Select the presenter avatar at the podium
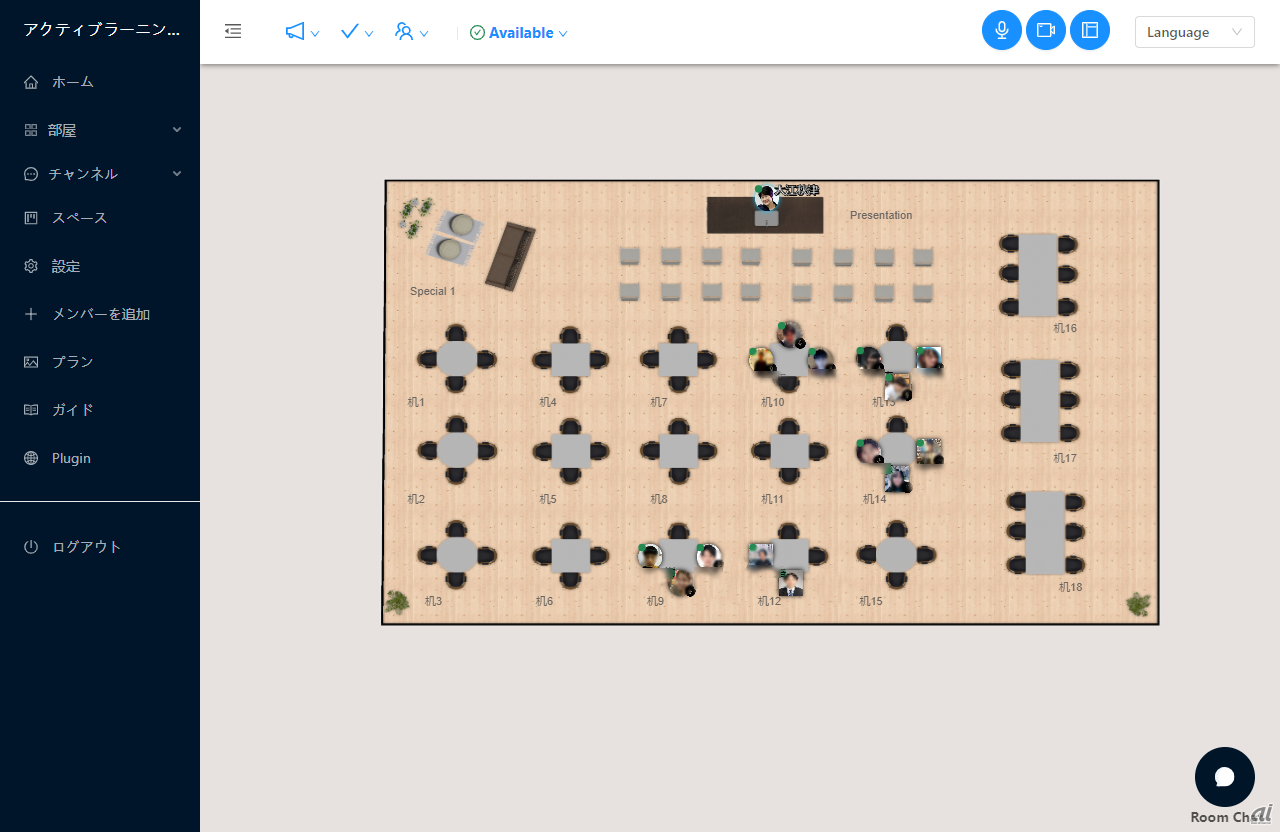This screenshot has width=1280, height=832. coord(767,197)
